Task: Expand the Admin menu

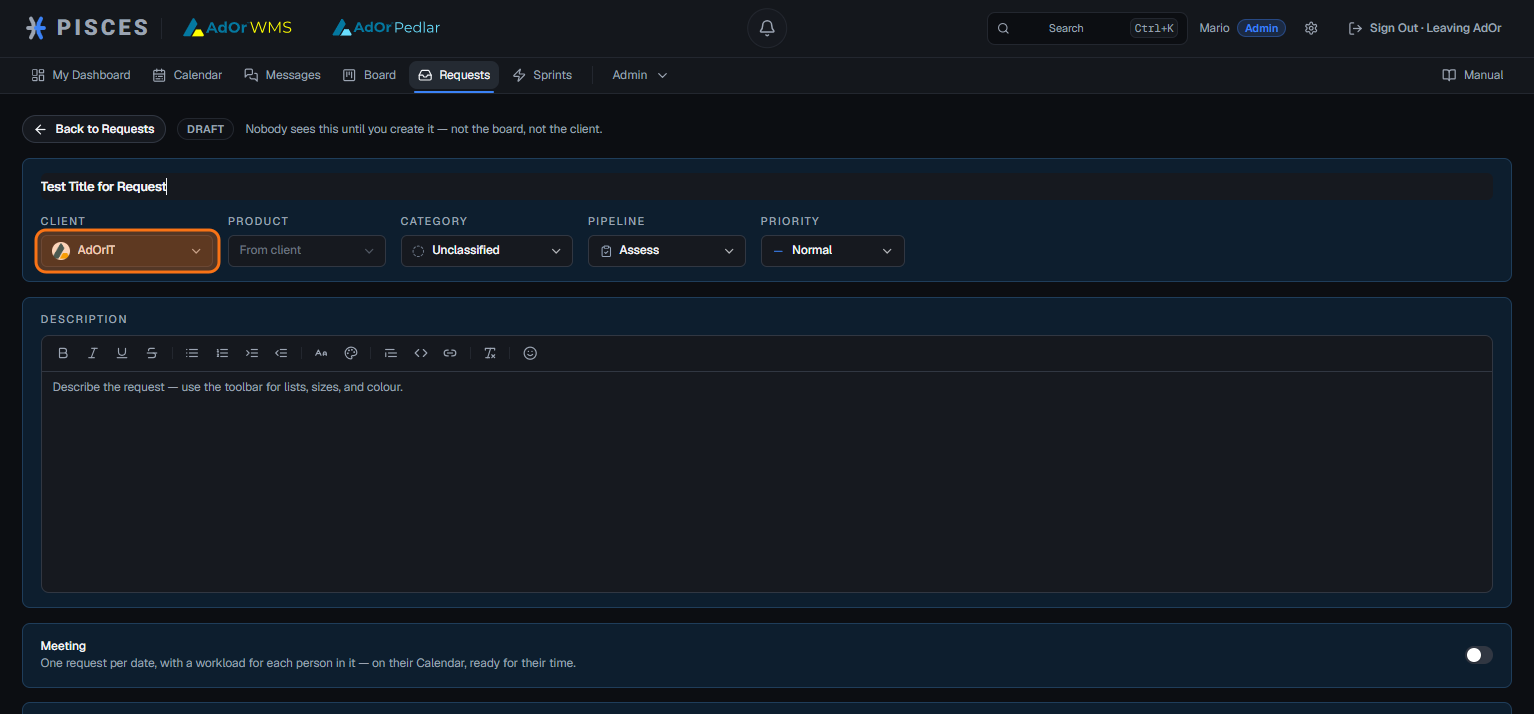Action: pyautogui.click(x=639, y=75)
